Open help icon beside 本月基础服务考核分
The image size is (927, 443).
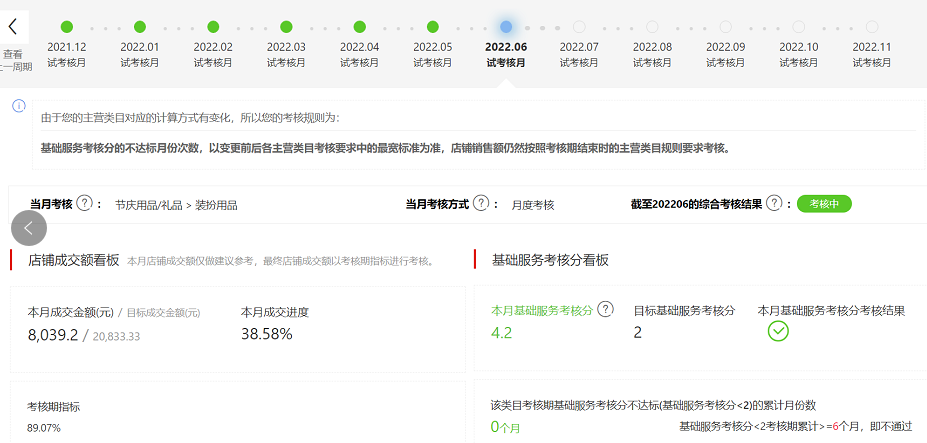605,309
